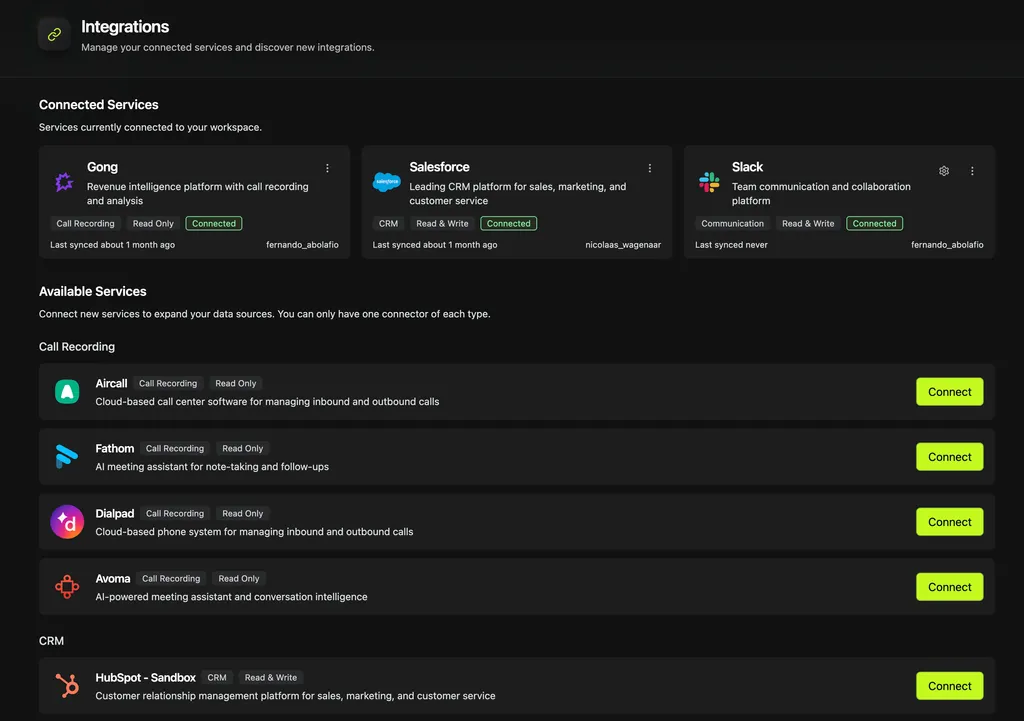Click the Gong logo icon
This screenshot has height=721, width=1024.
[65, 182]
